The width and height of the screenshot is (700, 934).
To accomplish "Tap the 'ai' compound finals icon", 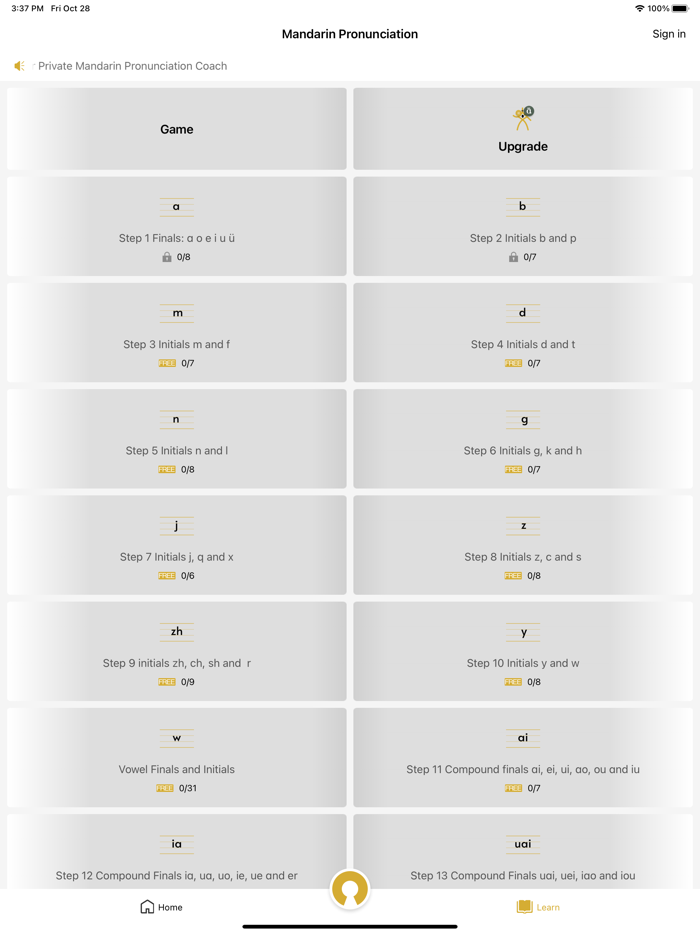I will point(523,737).
